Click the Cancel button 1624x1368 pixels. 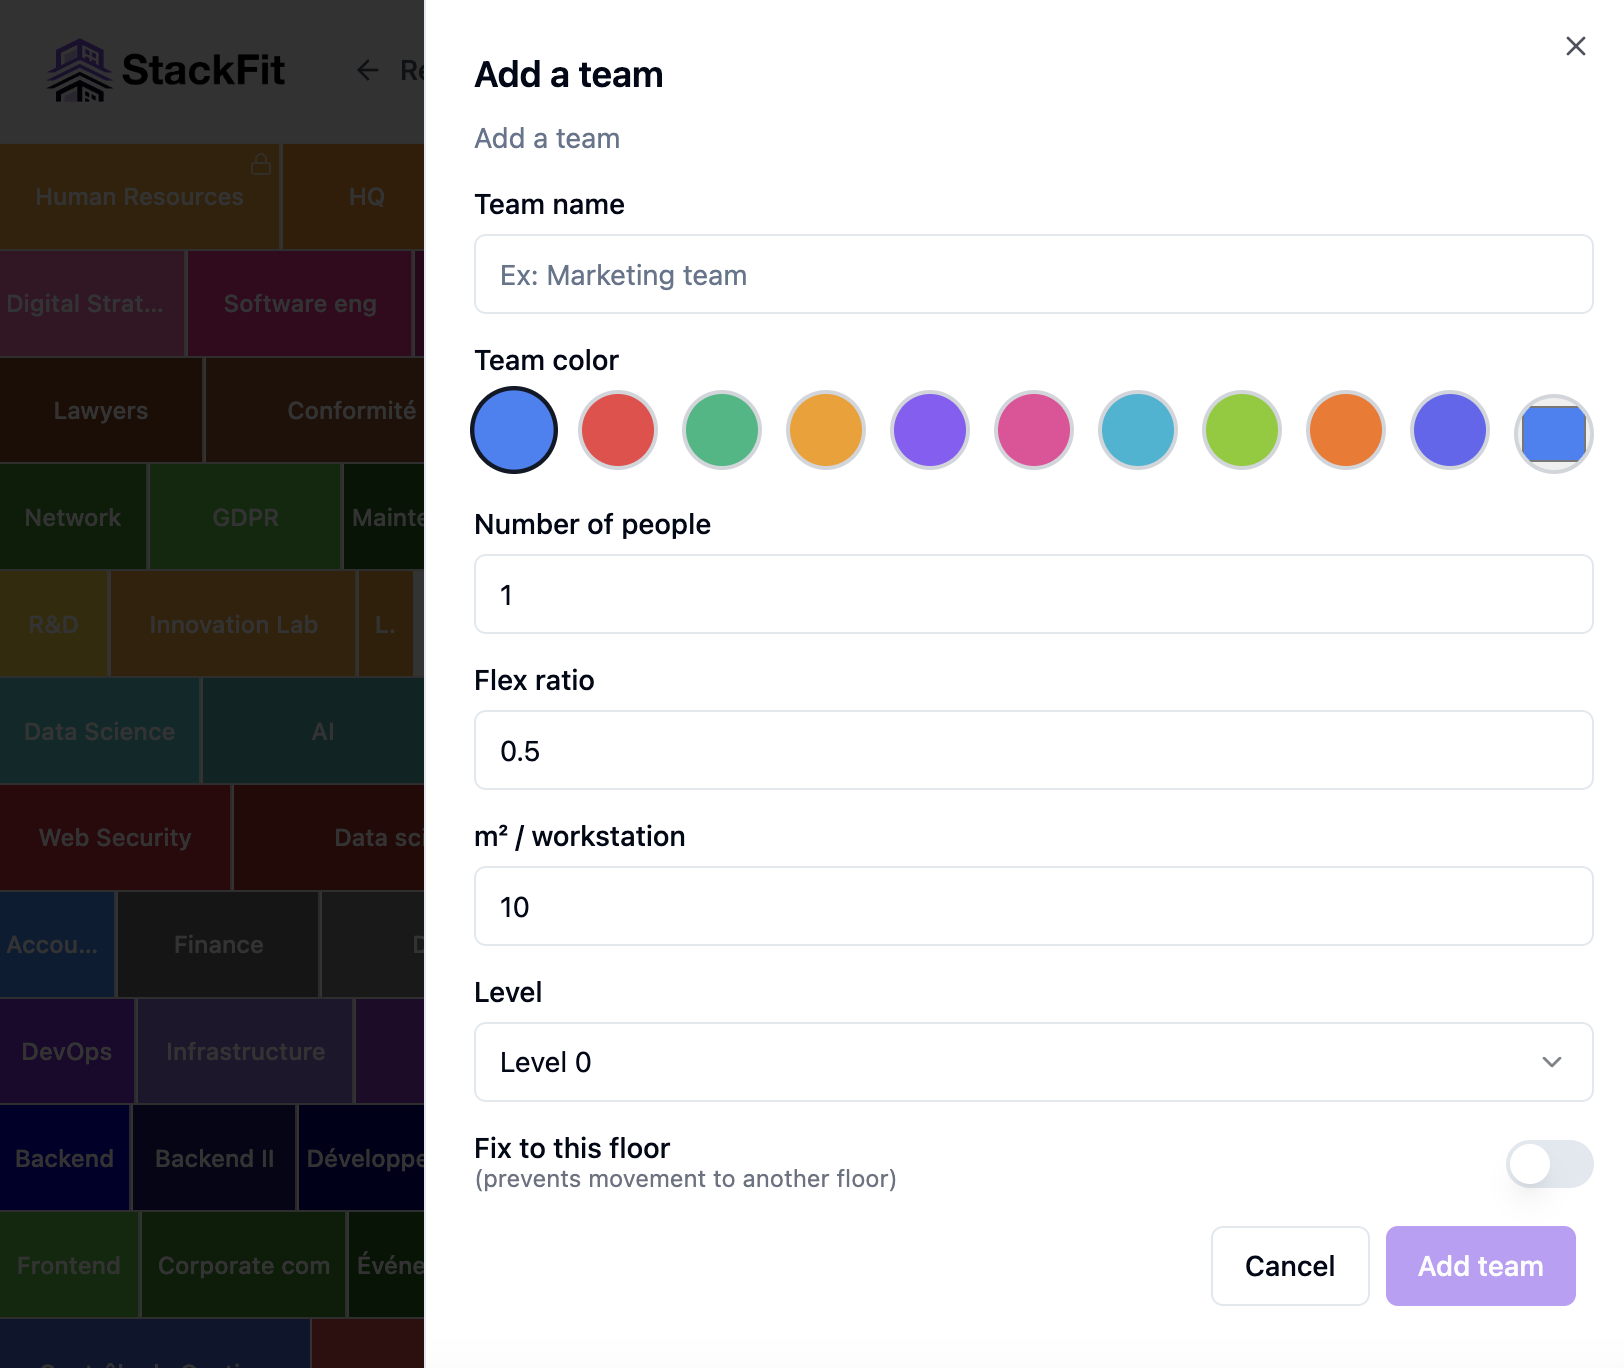click(1289, 1266)
